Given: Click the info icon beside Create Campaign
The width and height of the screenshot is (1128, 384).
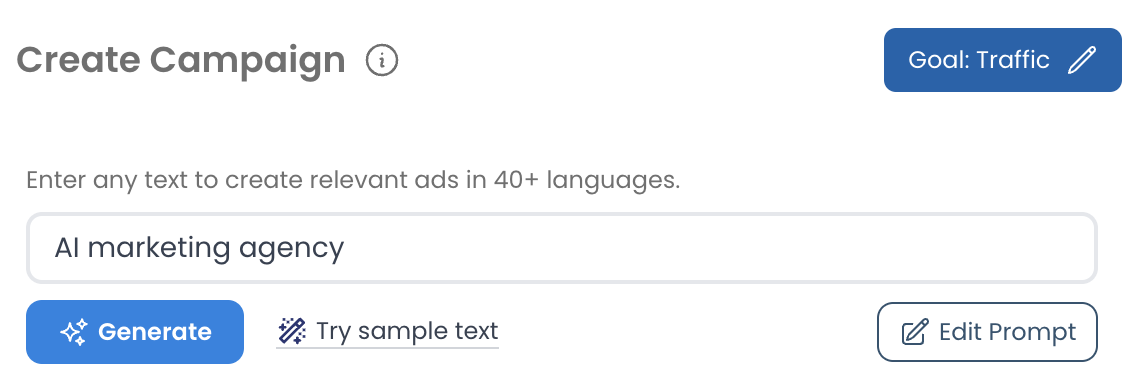Looking at the screenshot, I should pyautogui.click(x=382, y=60).
